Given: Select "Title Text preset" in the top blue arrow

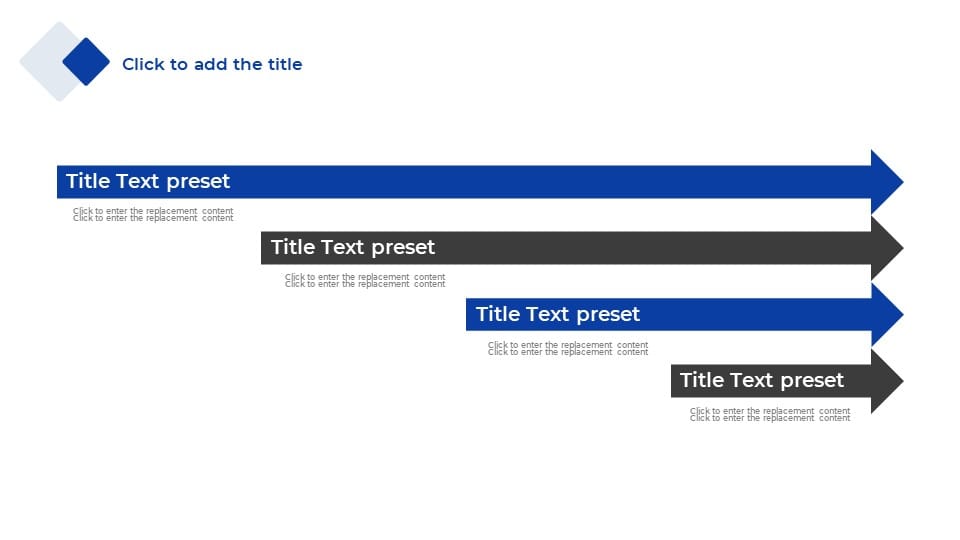Looking at the screenshot, I should pyautogui.click(x=148, y=181).
